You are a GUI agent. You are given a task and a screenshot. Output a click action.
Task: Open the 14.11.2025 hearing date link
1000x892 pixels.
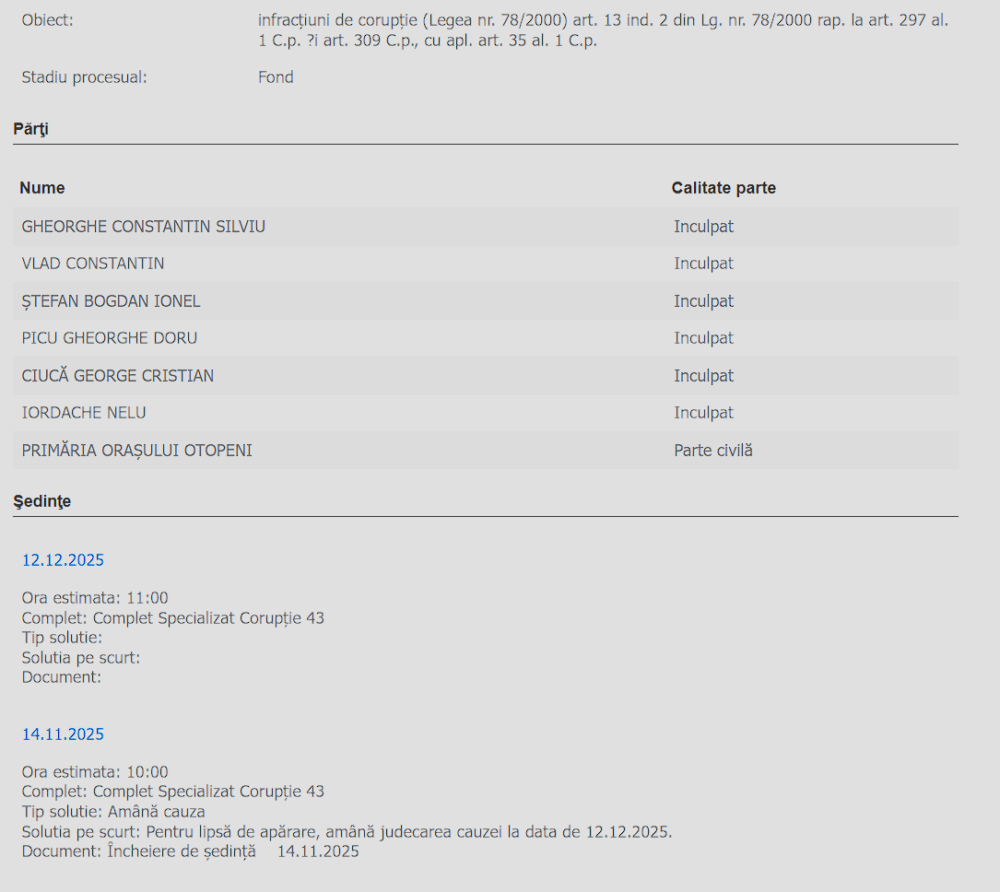[x=63, y=734]
